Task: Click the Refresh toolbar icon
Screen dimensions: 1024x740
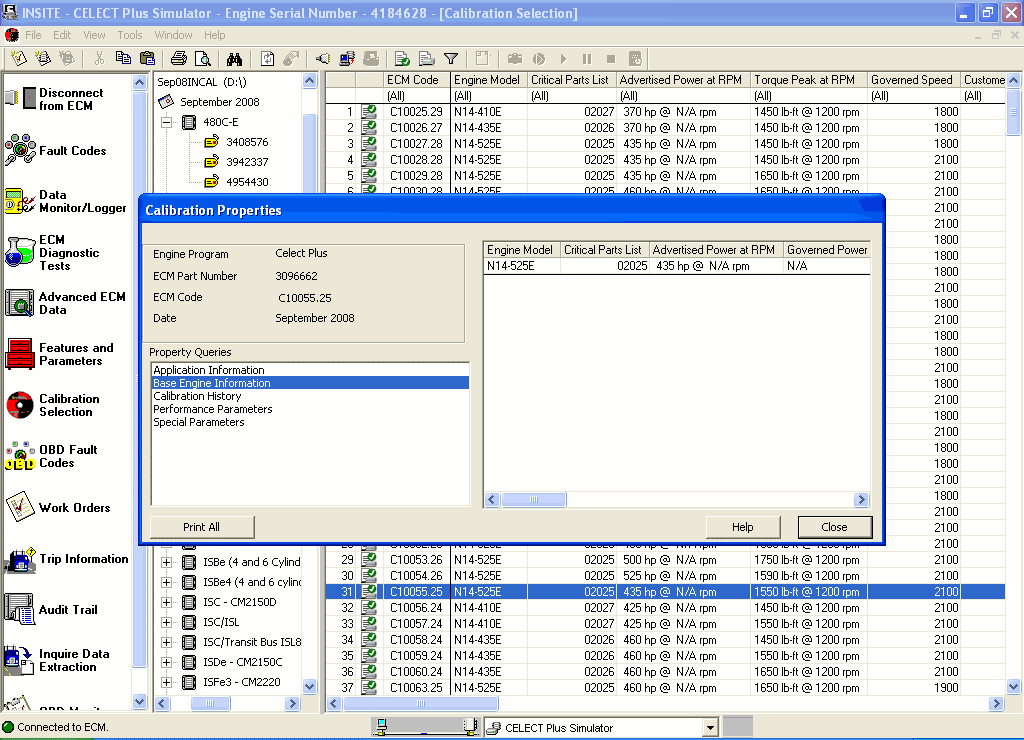Action: [268, 59]
